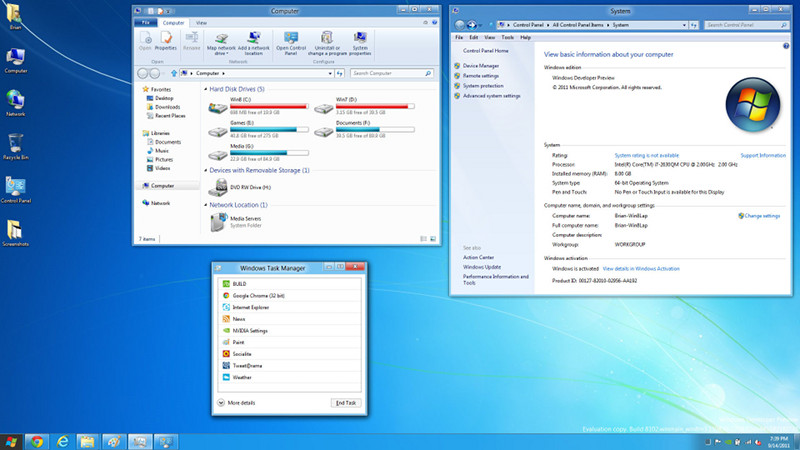The width and height of the screenshot is (800, 450).
Task: Open Edit menu in System window
Action: click(x=473, y=37)
